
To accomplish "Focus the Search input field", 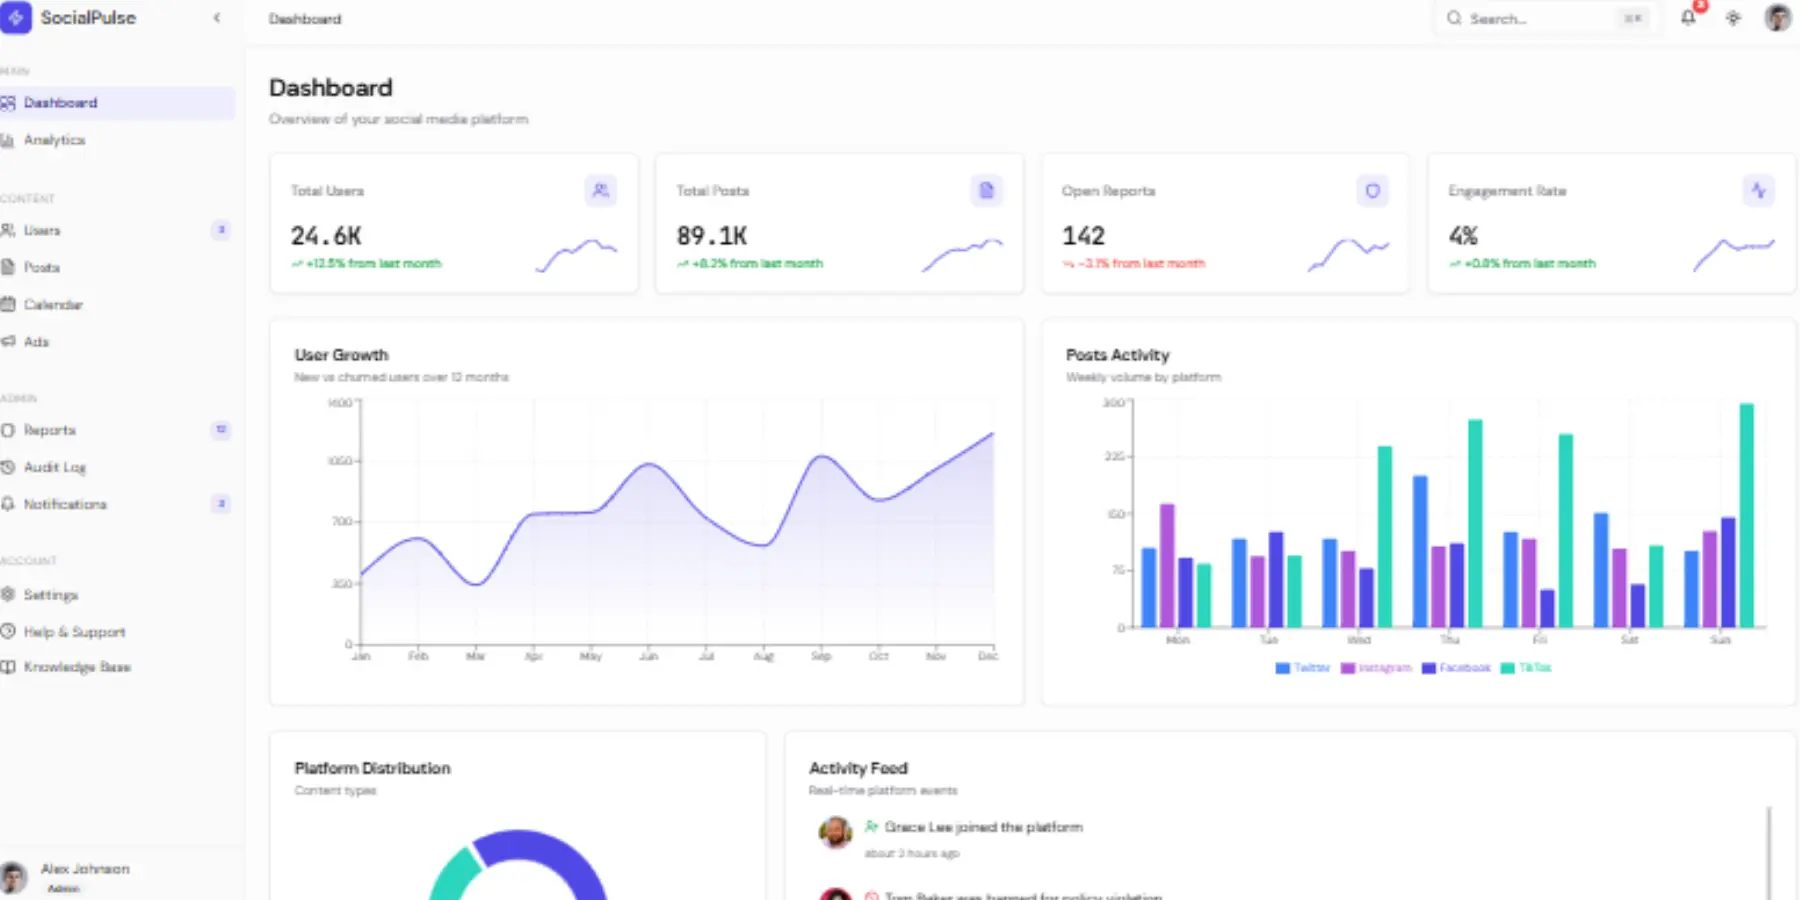I will [x=1548, y=18].
